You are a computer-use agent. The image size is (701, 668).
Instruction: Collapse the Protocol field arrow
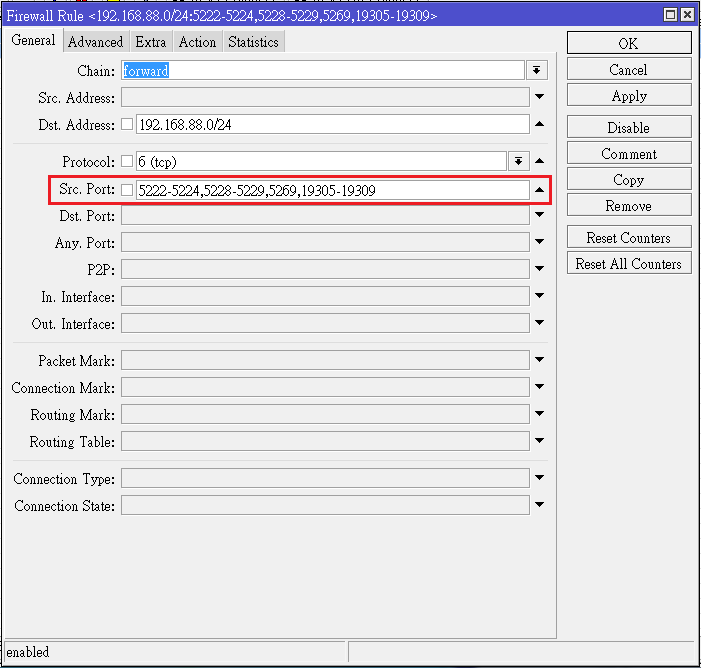tap(540, 161)
